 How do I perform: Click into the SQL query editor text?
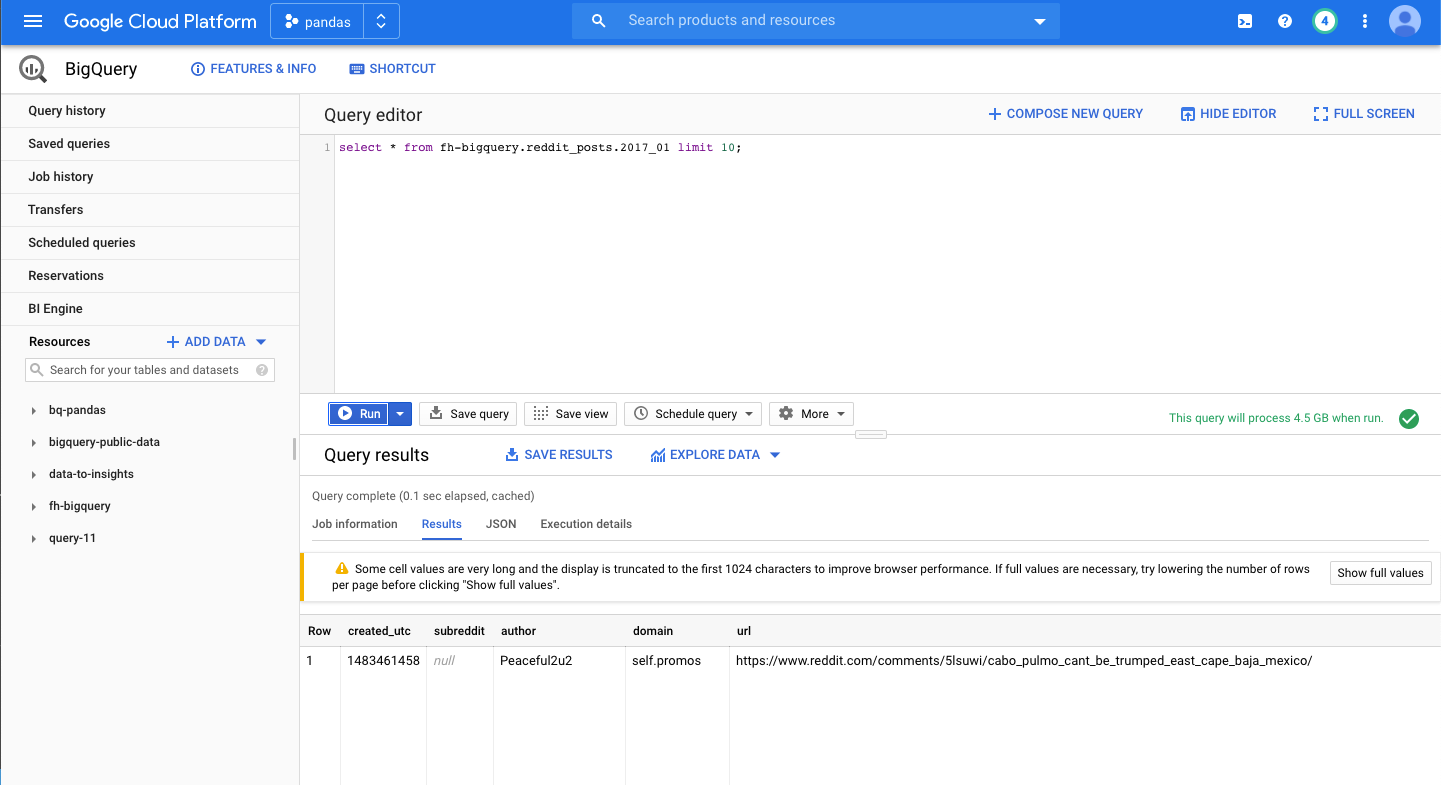(x=540, y=148)
